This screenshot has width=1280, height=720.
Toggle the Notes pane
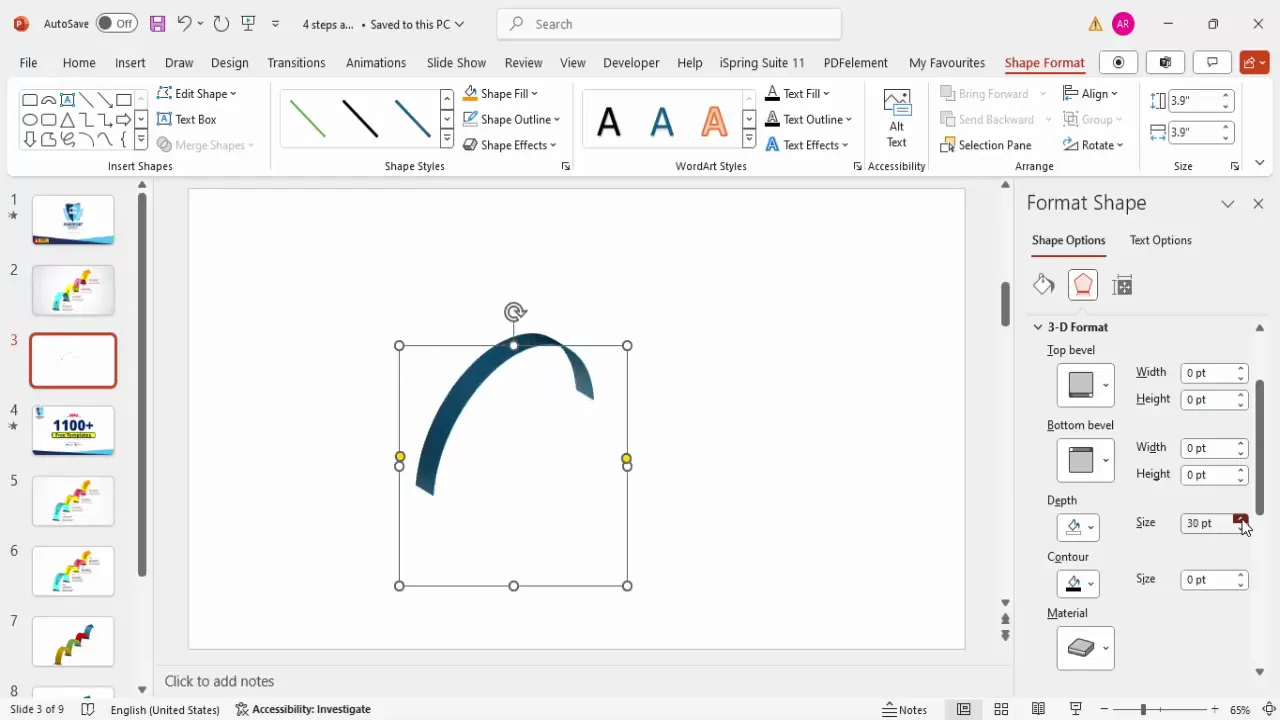coord(905,709)
